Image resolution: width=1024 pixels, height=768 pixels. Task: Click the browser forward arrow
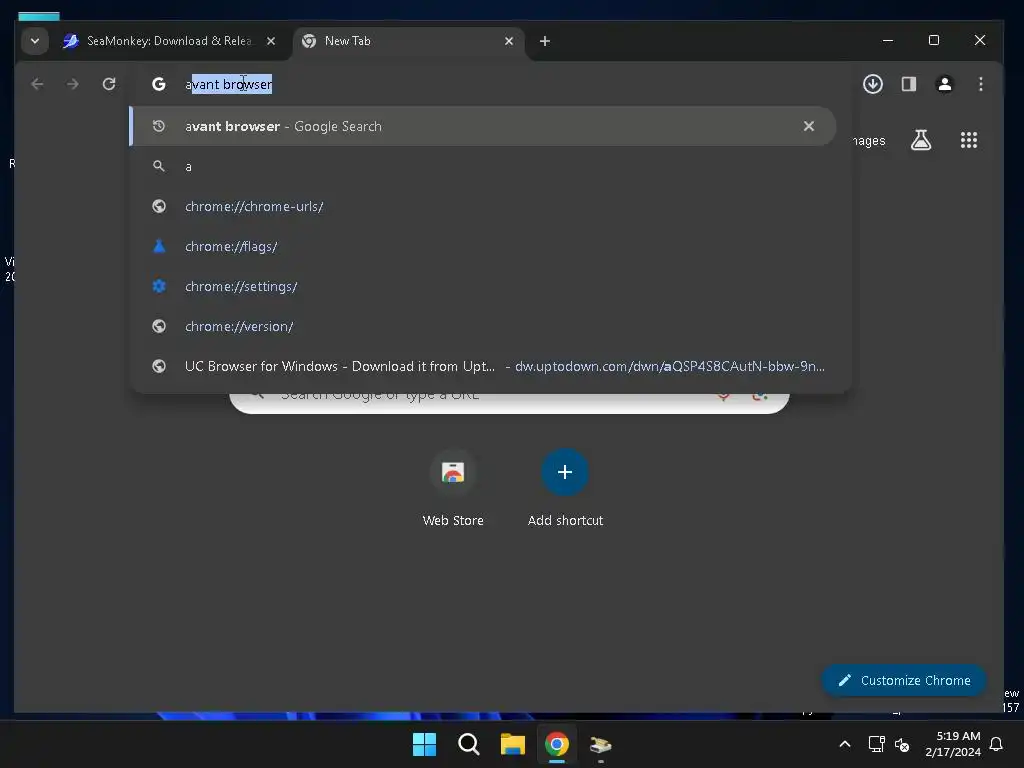(x=72, y=84)
